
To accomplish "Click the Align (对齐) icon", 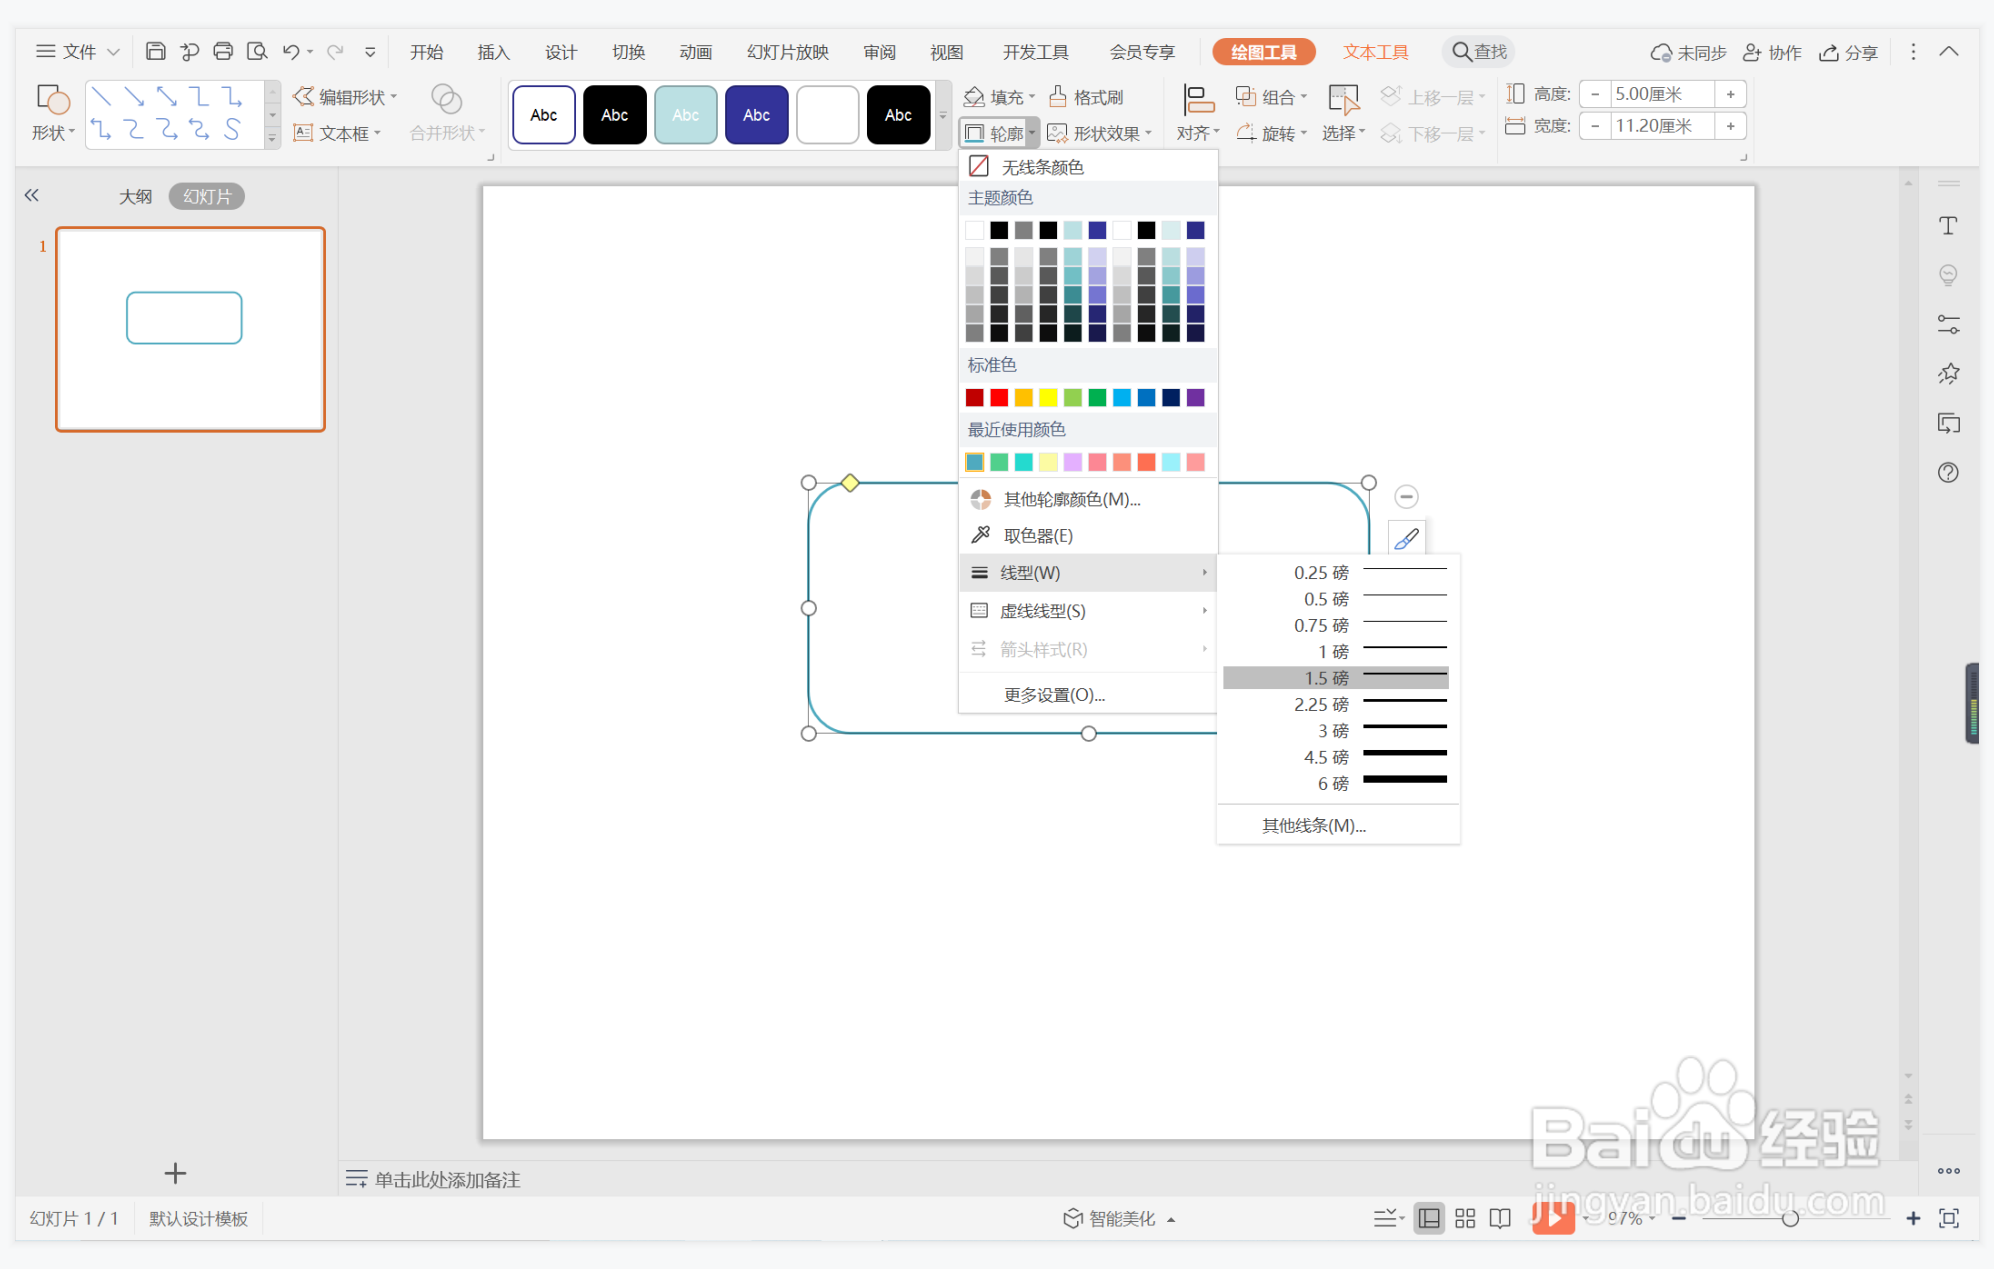I will coord(1198,100).
